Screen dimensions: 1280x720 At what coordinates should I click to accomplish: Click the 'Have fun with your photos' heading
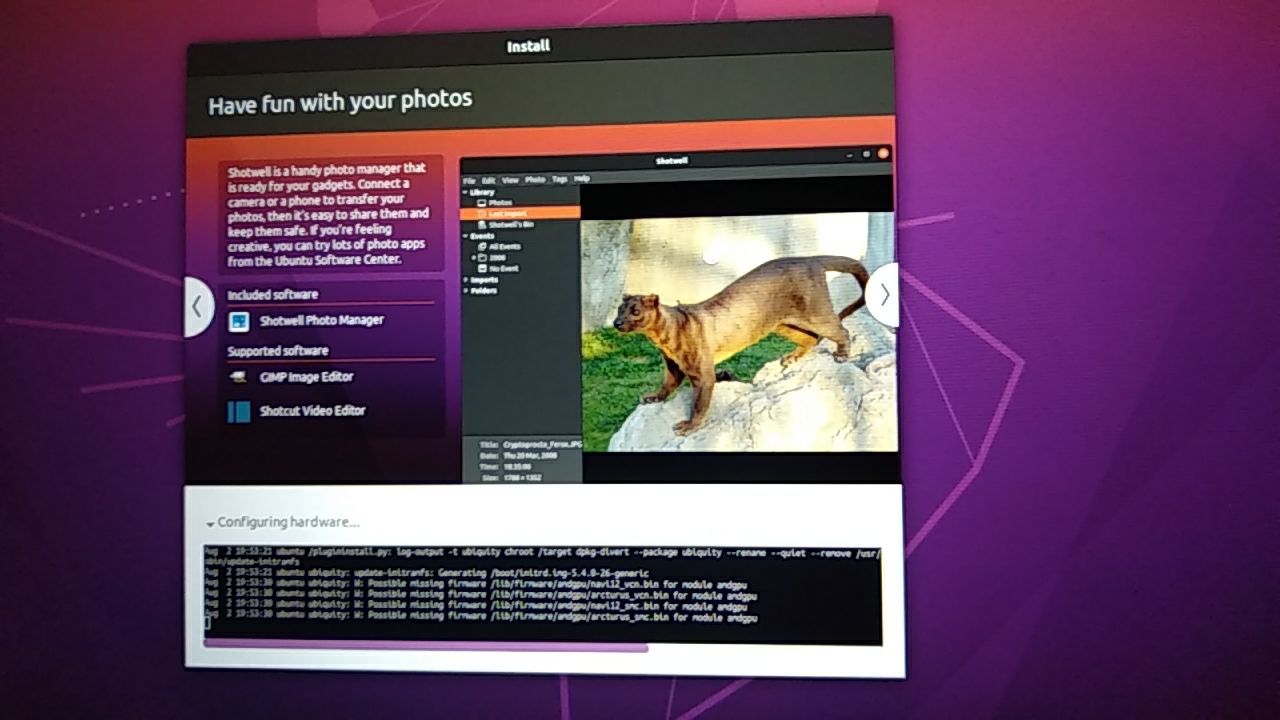(x=340, y=102)
